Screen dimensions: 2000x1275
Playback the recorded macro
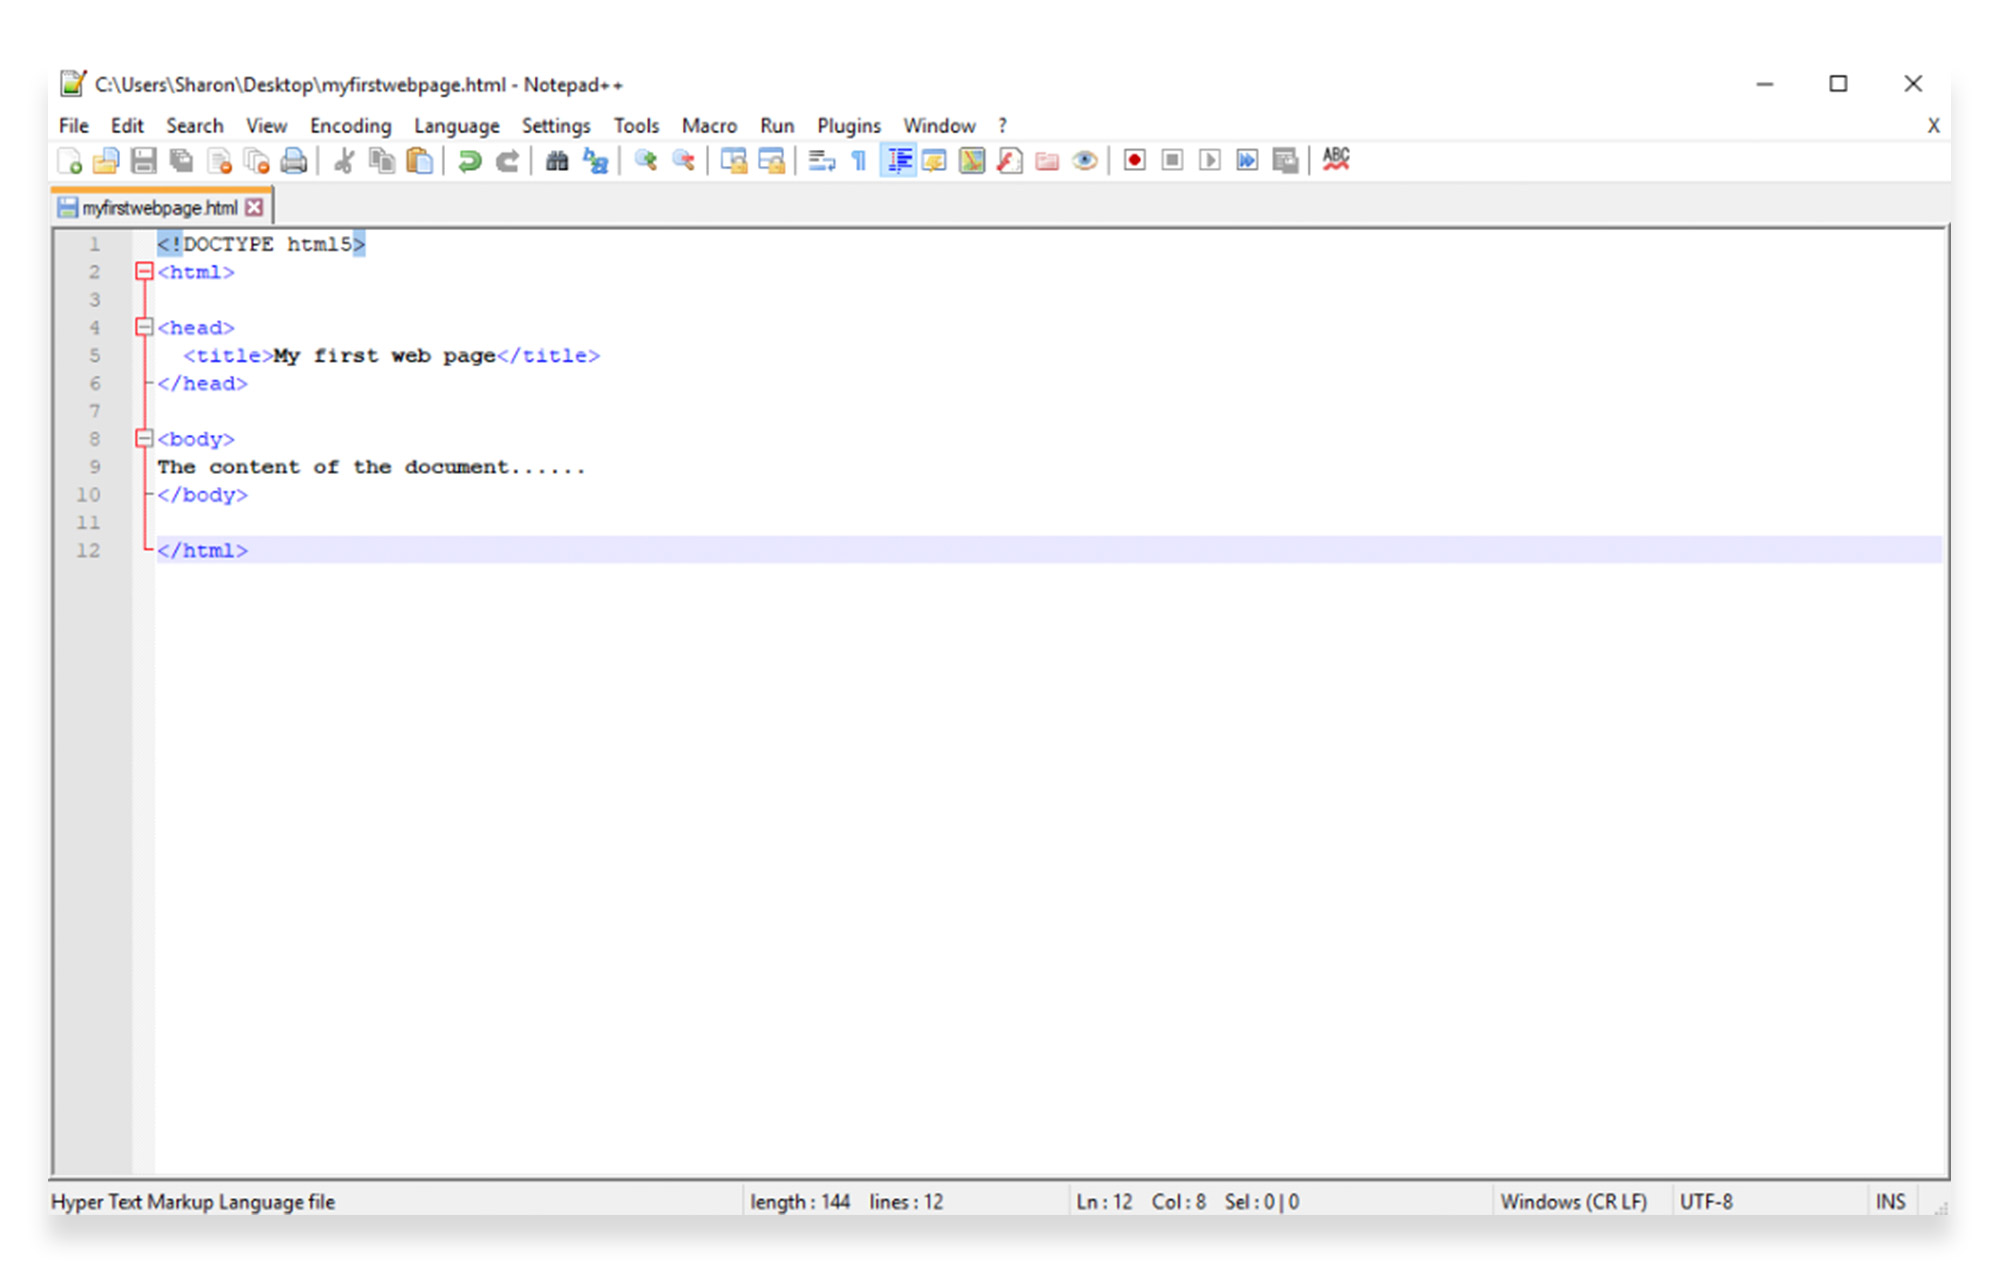(x=1208, y=160)
